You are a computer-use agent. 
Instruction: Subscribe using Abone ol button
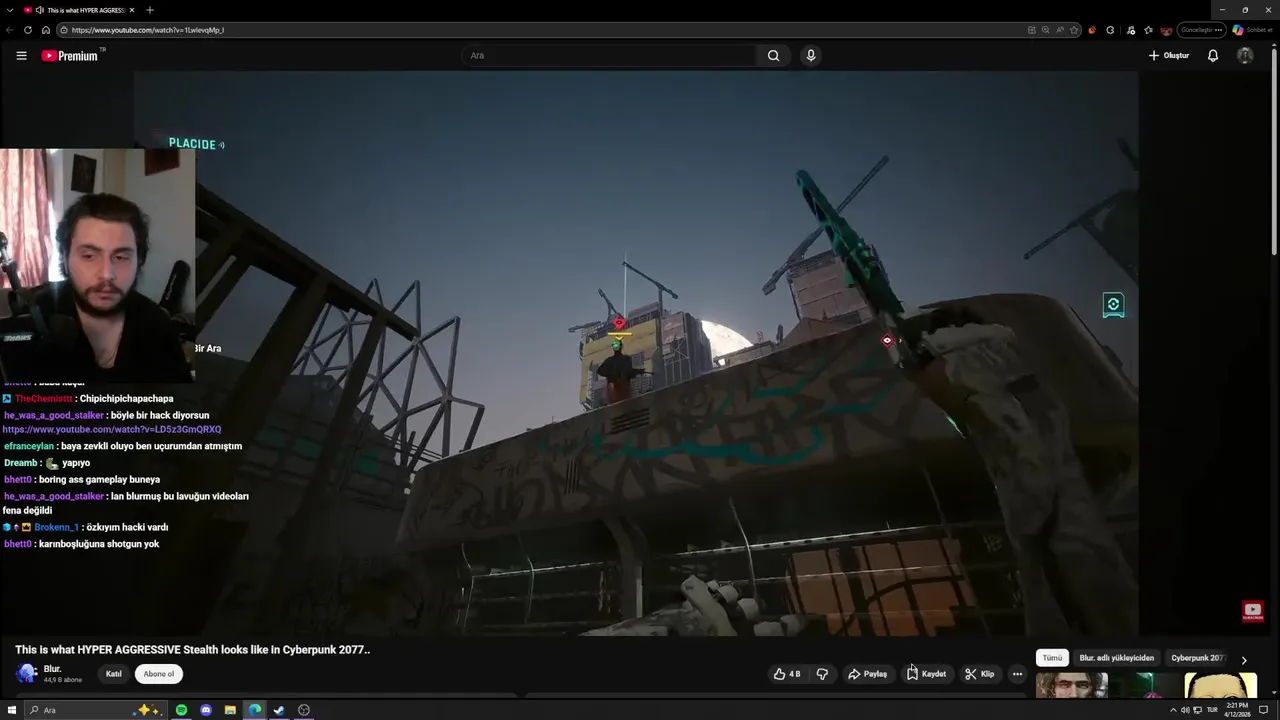158,674
